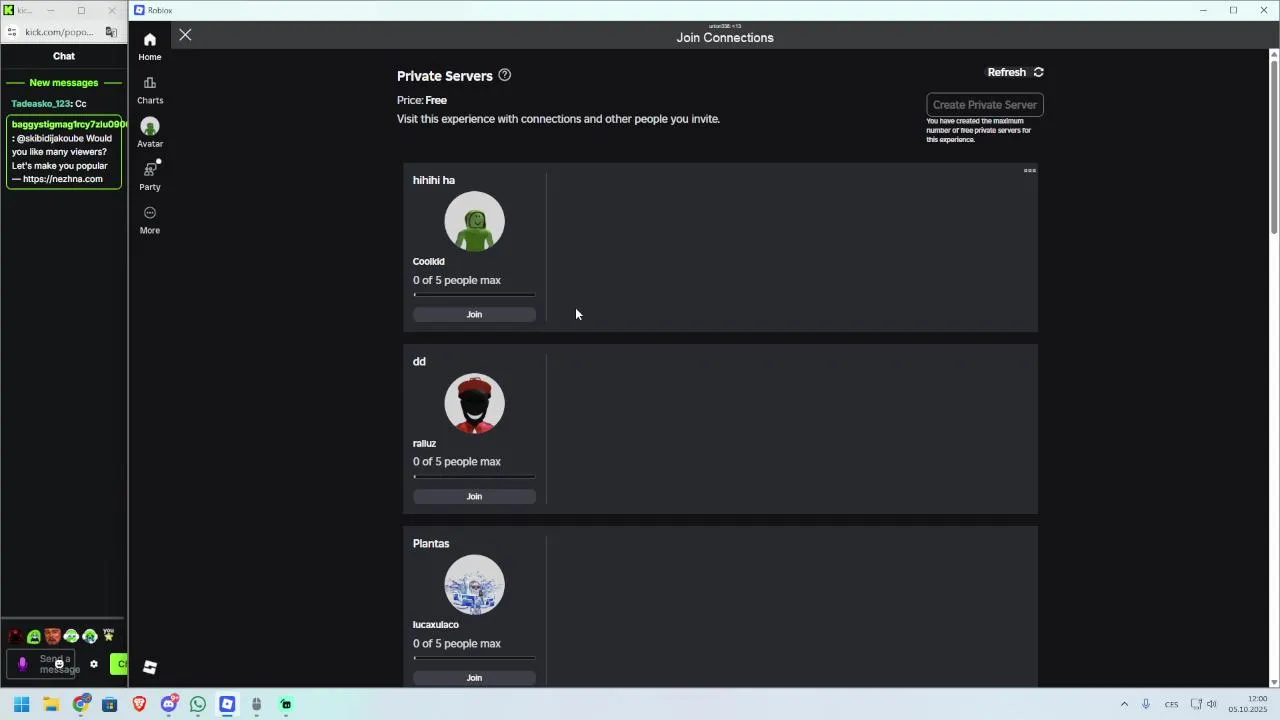The height and width of the screenshot is (720, 1280).
Task: Click the green Chat send button in Kick
Action: (x=119, y=664)
